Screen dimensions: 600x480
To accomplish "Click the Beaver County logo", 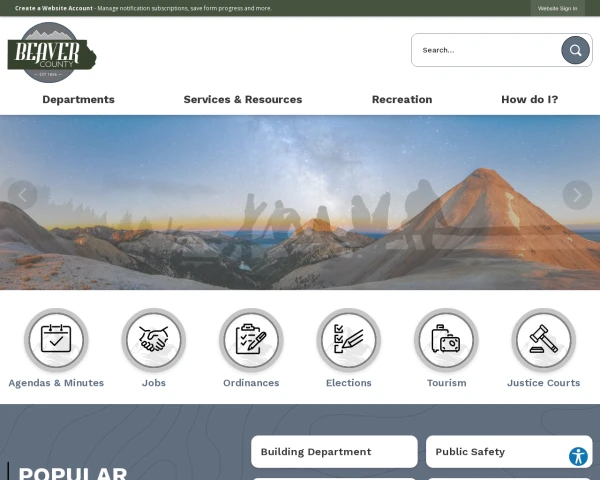I will point(52,53).
